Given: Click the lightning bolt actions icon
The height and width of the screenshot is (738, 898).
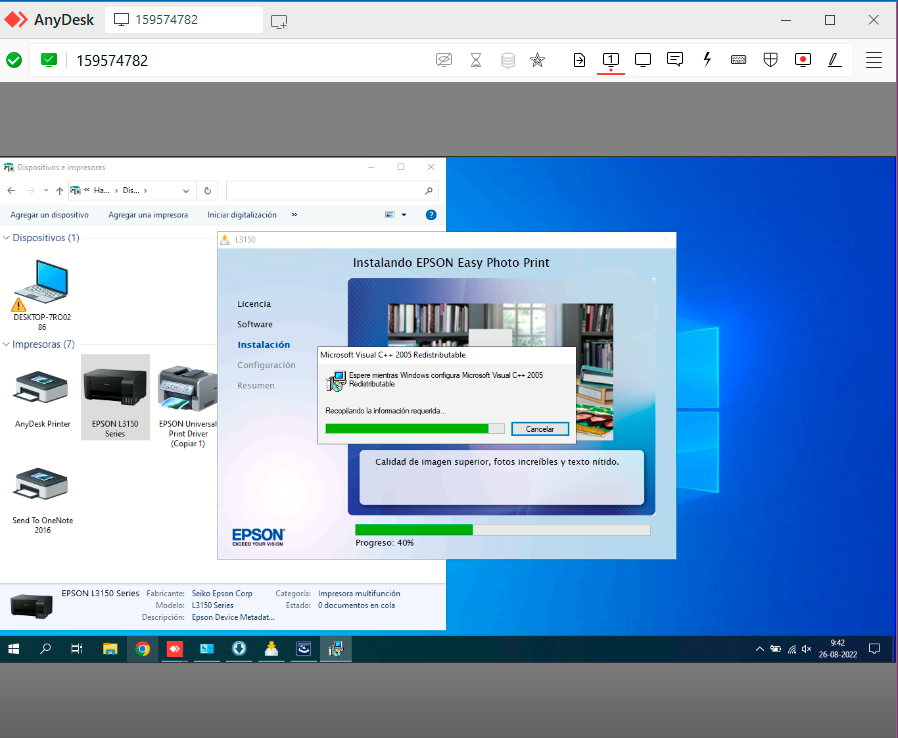Looking at the screenshot, I should point(707,60).
